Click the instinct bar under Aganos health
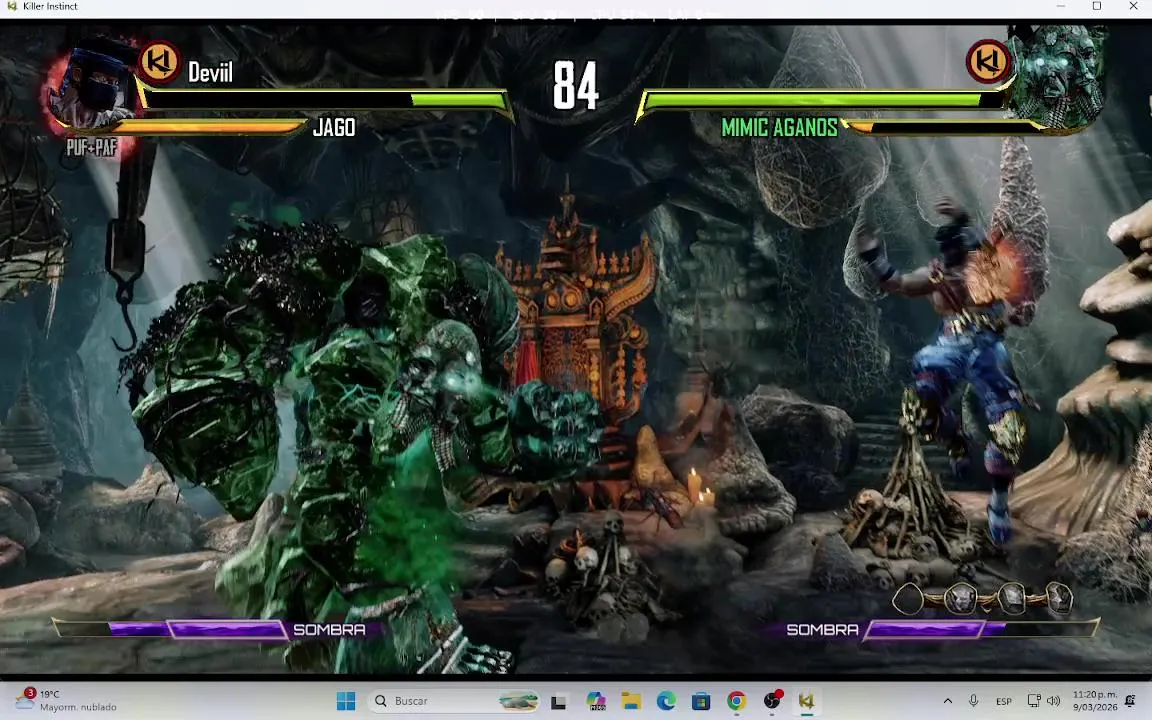Screen dimensions: 1152x720 (944, 127)
